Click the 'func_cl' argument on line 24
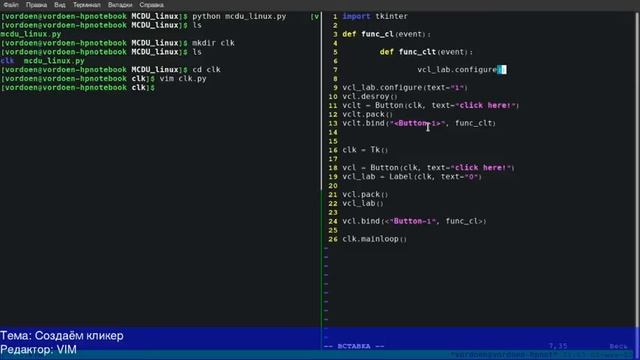 tap(462, 221)
